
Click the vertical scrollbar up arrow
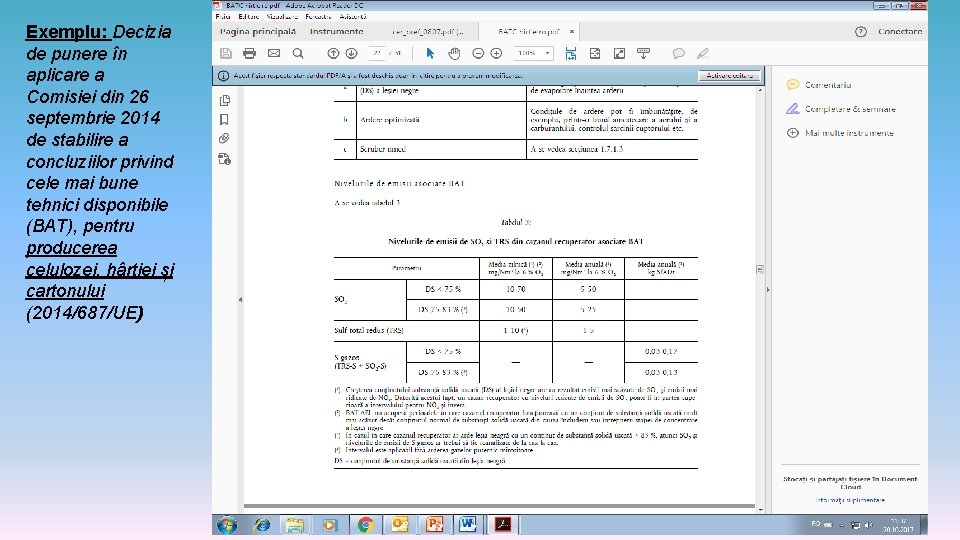coord(760,90)
